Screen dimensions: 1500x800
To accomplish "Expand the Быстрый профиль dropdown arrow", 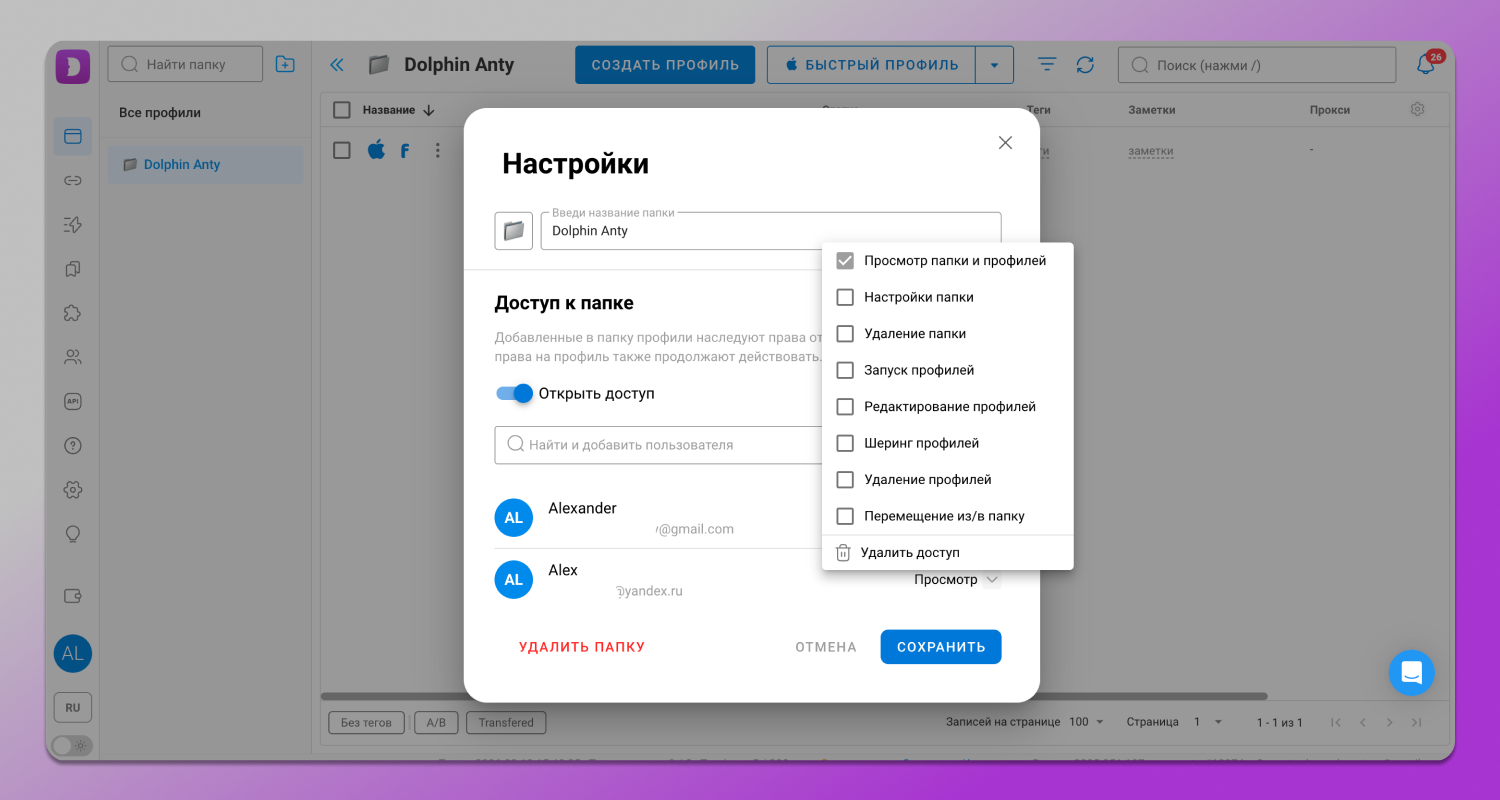I will pos(994,64).
